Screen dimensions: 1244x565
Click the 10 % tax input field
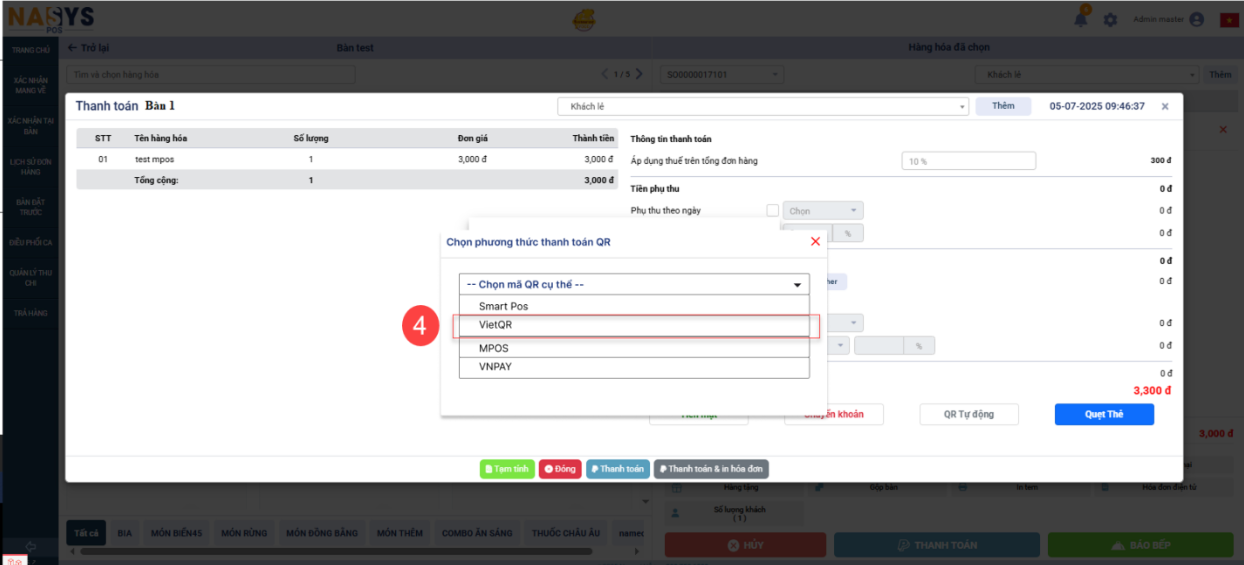coord(968,161)
